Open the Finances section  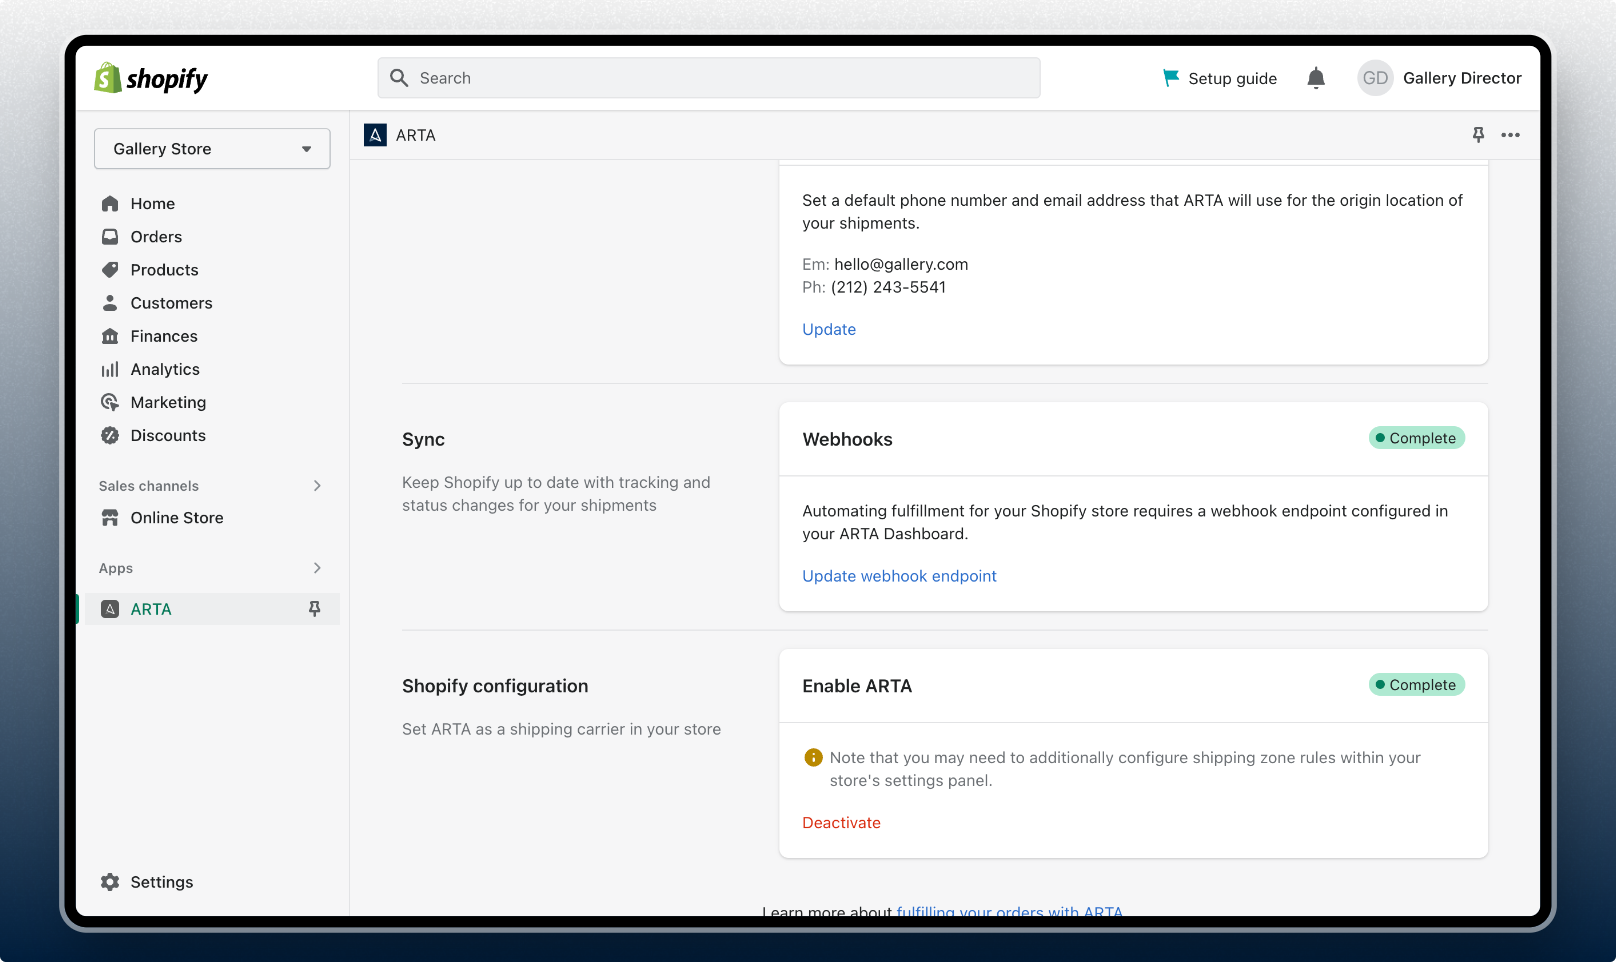(163, 336)
